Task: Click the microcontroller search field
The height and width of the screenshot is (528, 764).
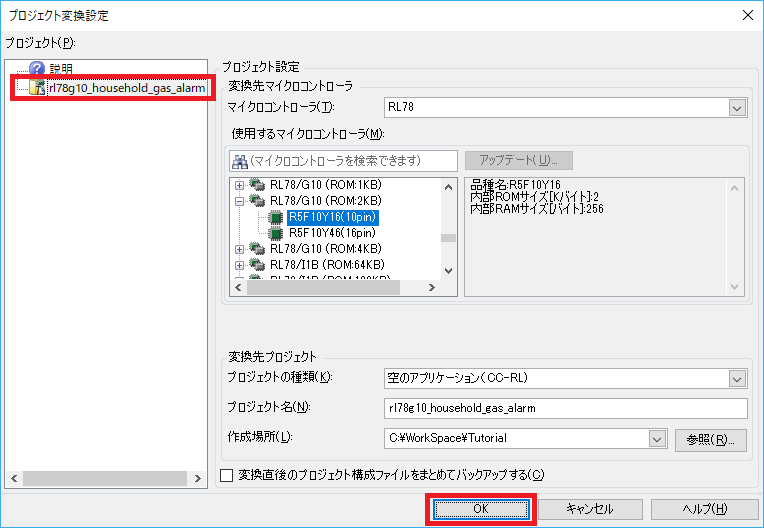Action: tap(344, 161)
